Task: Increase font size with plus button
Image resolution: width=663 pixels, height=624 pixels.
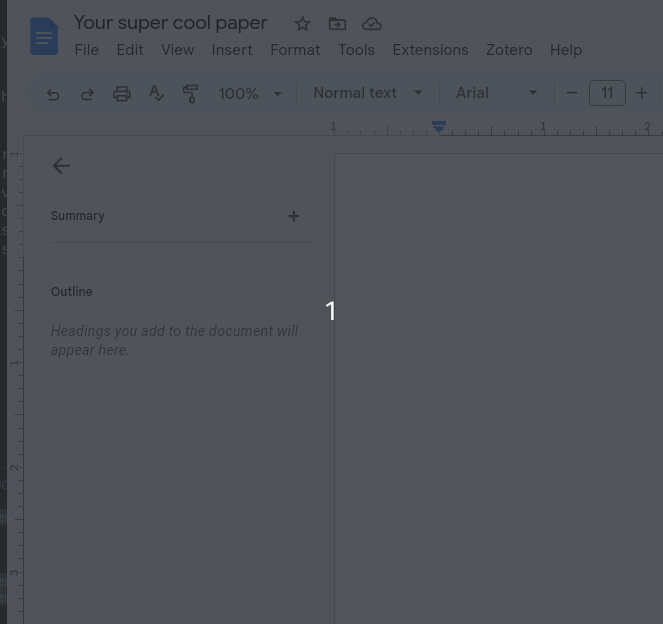Action: [x=641, y=93]
